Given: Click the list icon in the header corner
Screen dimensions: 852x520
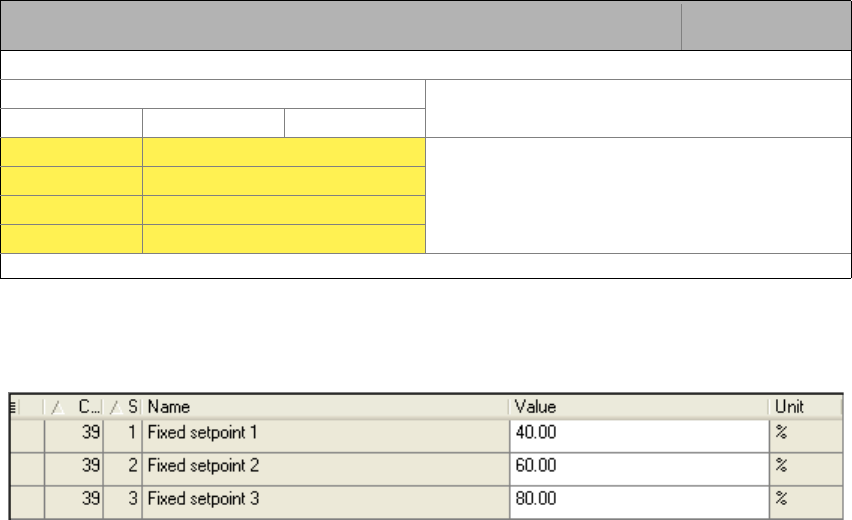Looking at the screenshot, I should 14,407.
